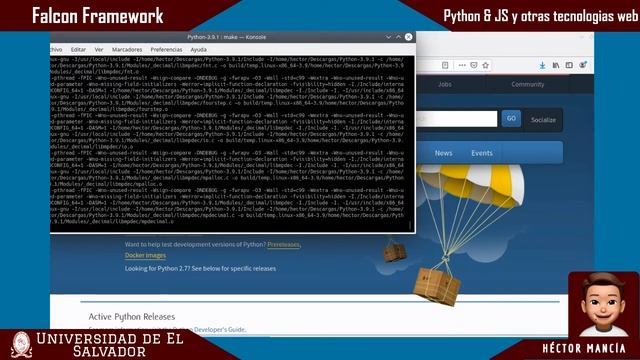Open News section link
640x360 pixels.
coord(444,153)
